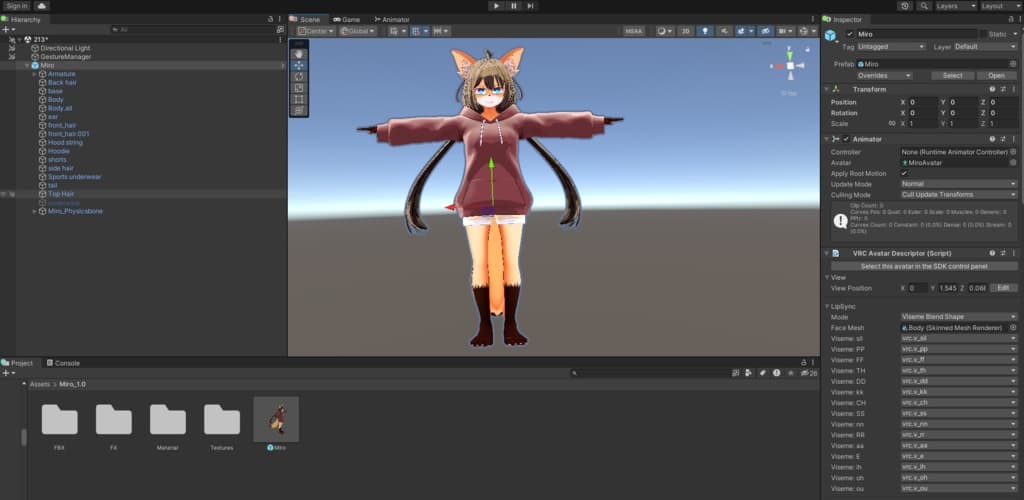Toggle Apply Root Motion checkbox
The width and height of the screenshot is (1024, 500).
click(x=904, y=174)
